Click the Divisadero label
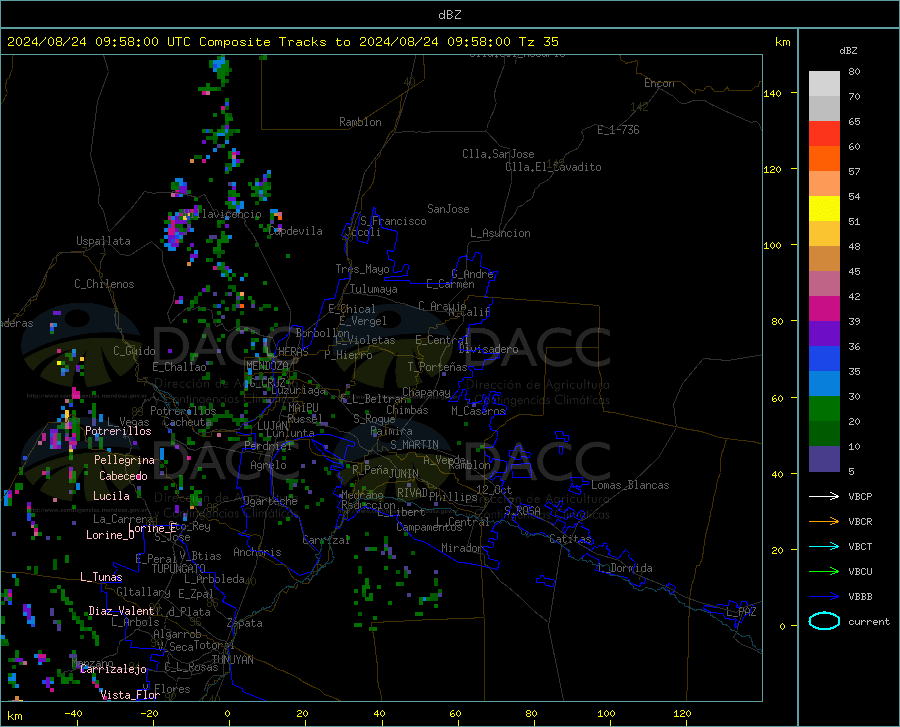 coord(488,349)
